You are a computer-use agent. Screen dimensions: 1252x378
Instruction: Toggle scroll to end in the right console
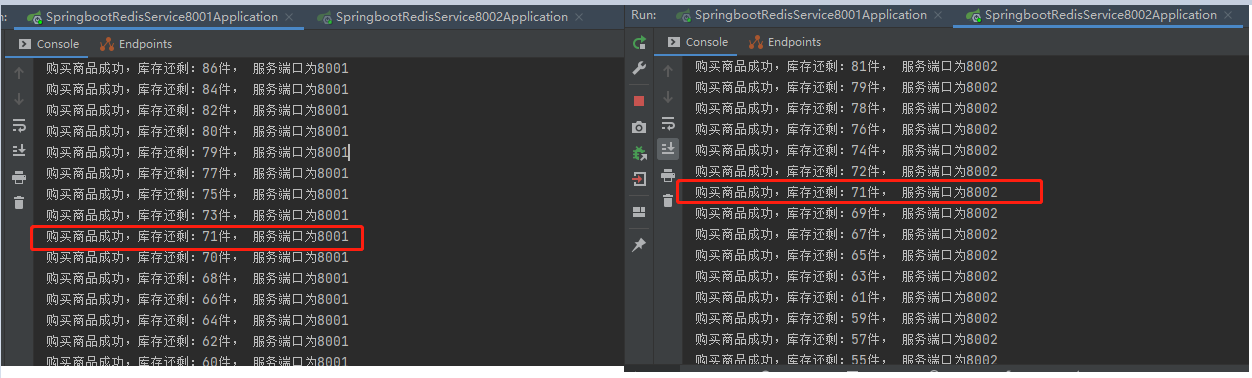point(667,149)
